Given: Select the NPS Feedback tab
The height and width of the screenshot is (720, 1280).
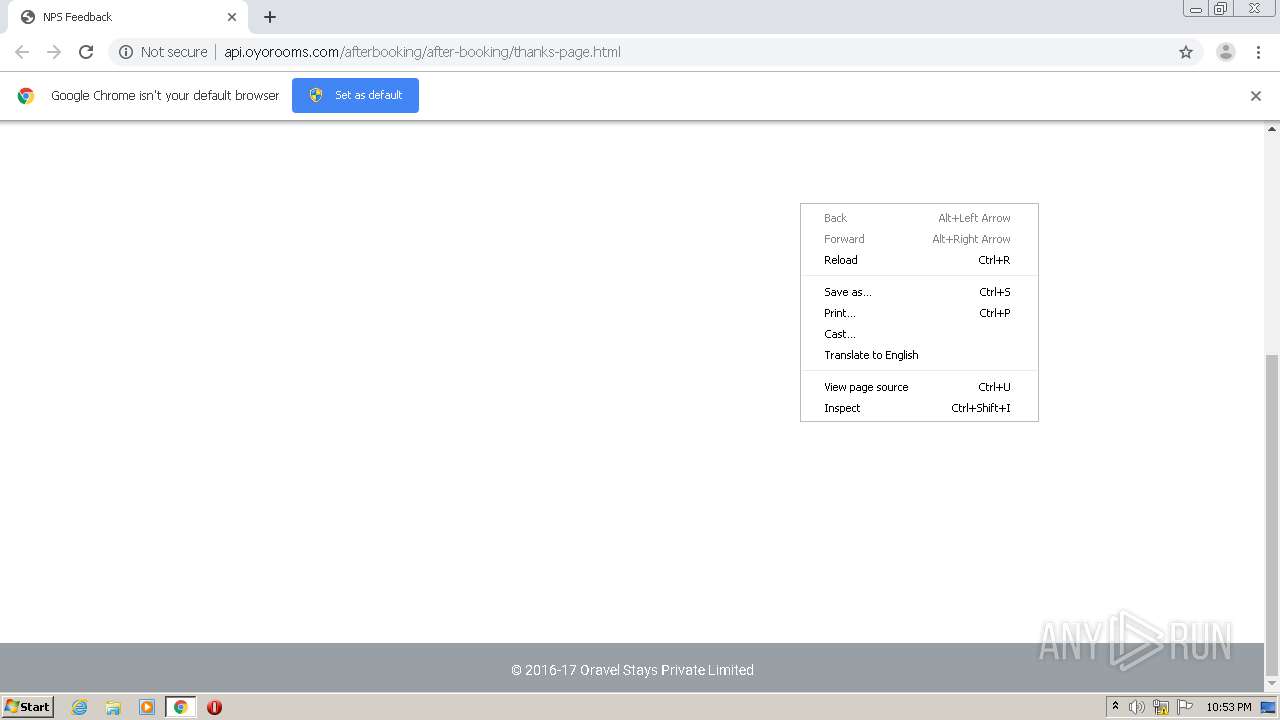Looking at the screenshot, I should point(127,17).
